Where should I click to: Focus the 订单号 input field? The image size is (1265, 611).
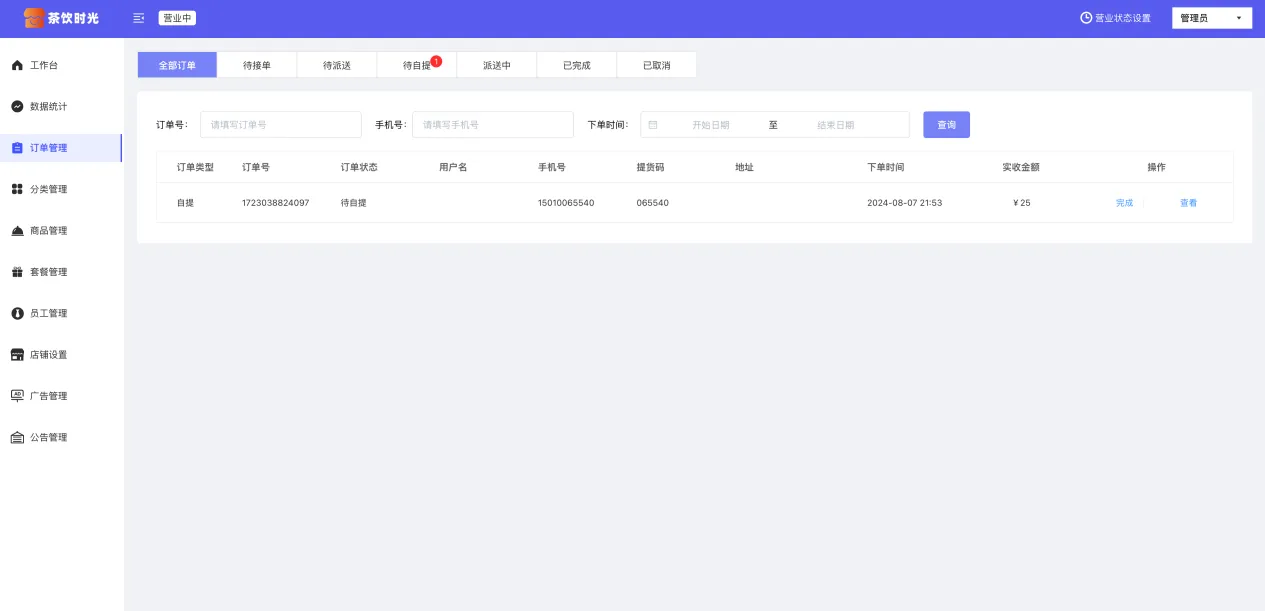280,125
